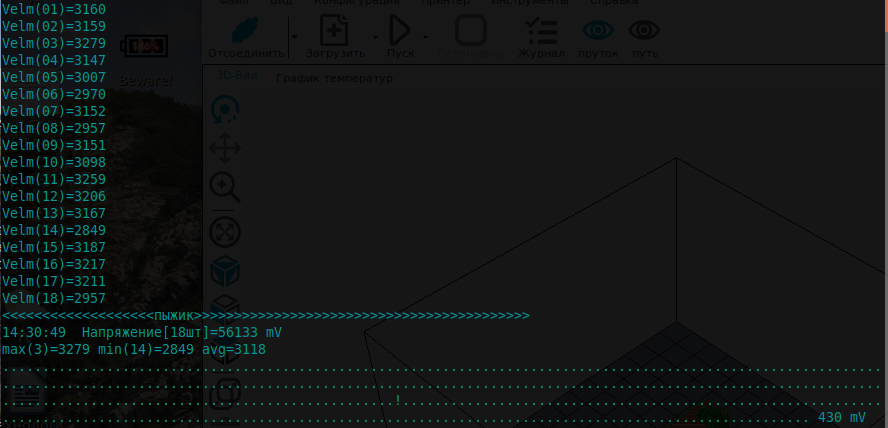Select the zoom magnifier tool
888x428 pixels.
(225, 188)
